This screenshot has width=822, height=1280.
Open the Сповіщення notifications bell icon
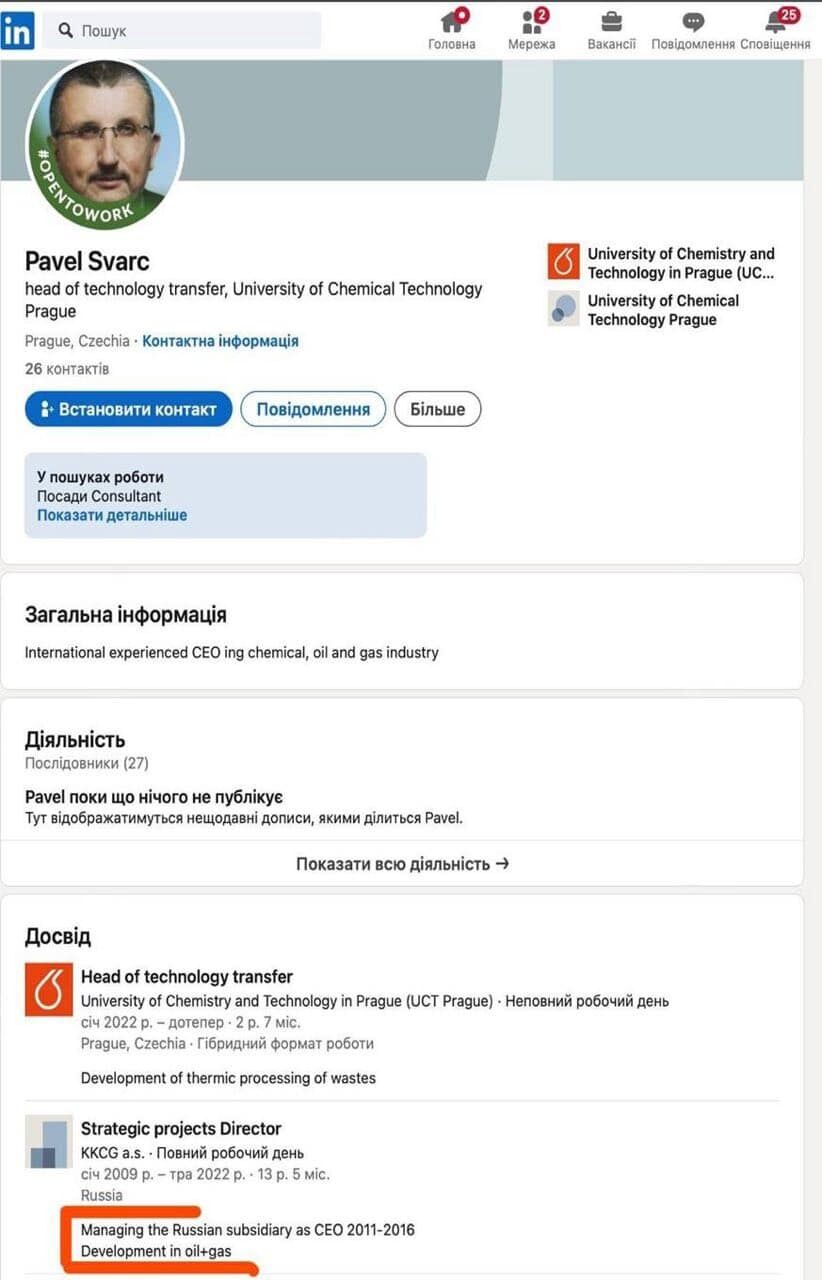point(777,21)
